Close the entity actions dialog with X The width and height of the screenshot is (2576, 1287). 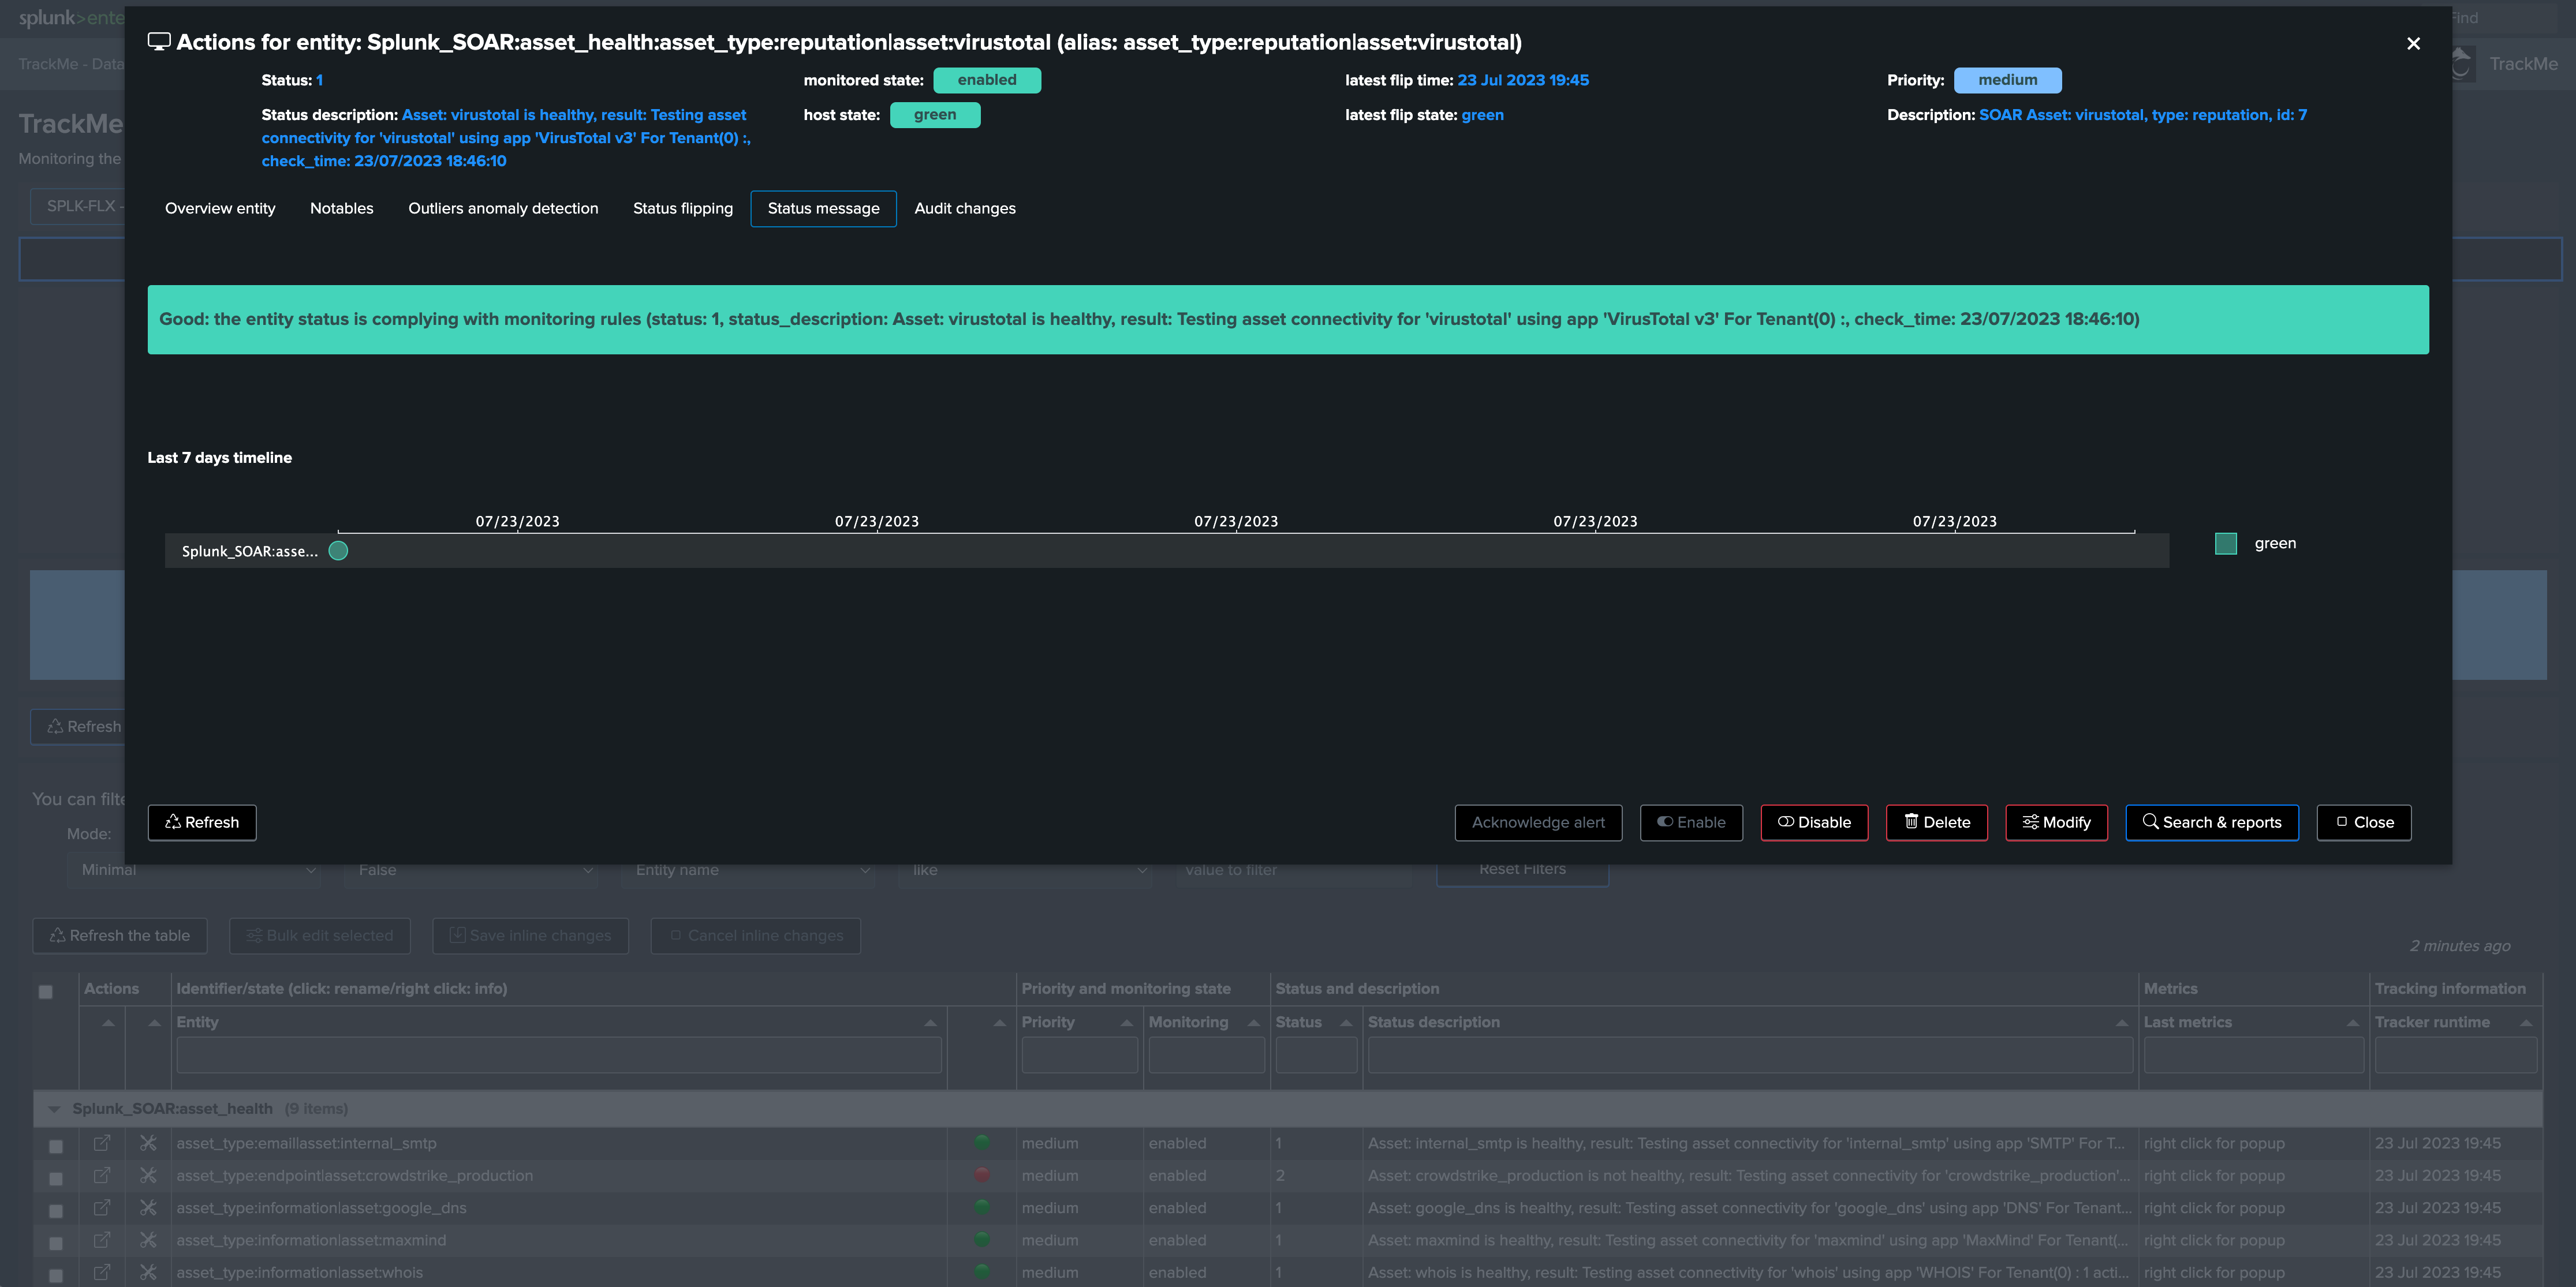click(2413, 43)
